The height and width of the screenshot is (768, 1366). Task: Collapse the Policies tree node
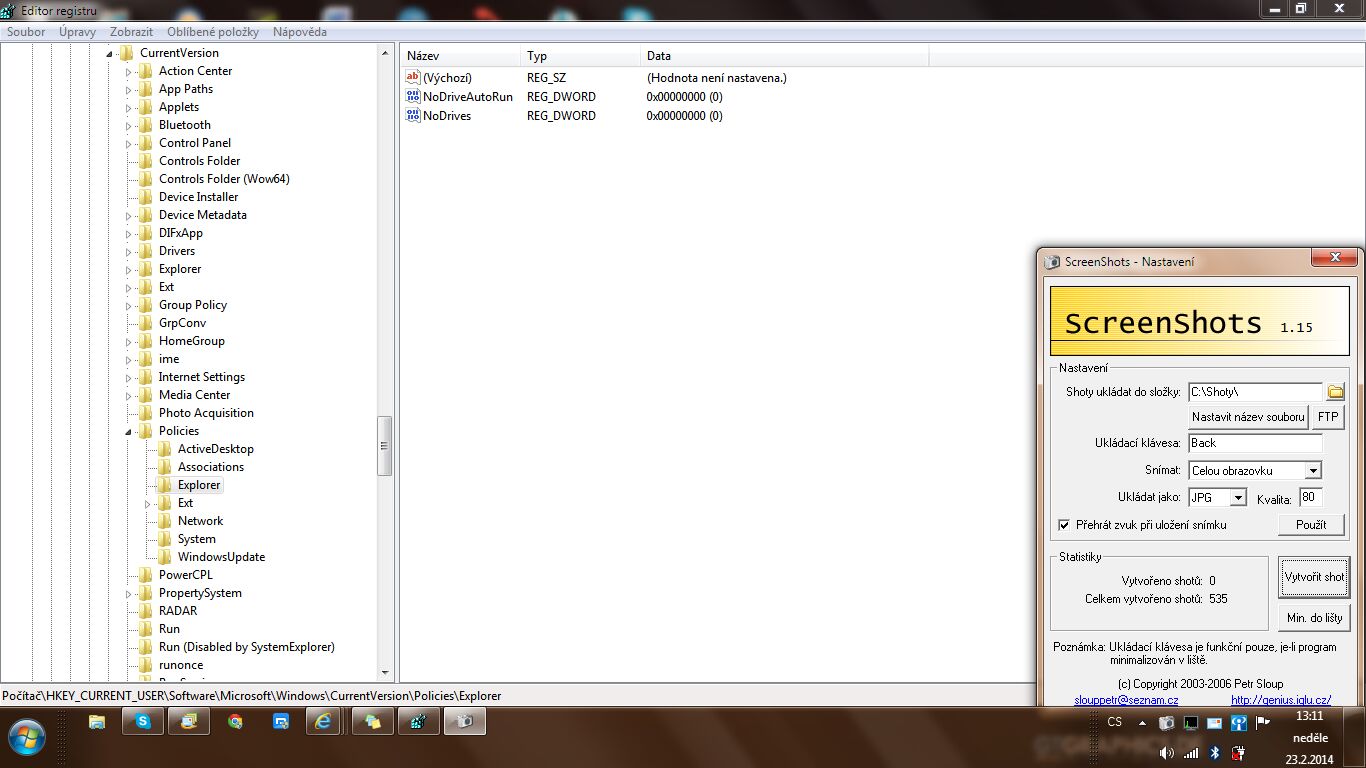click(x=128, y=432)
